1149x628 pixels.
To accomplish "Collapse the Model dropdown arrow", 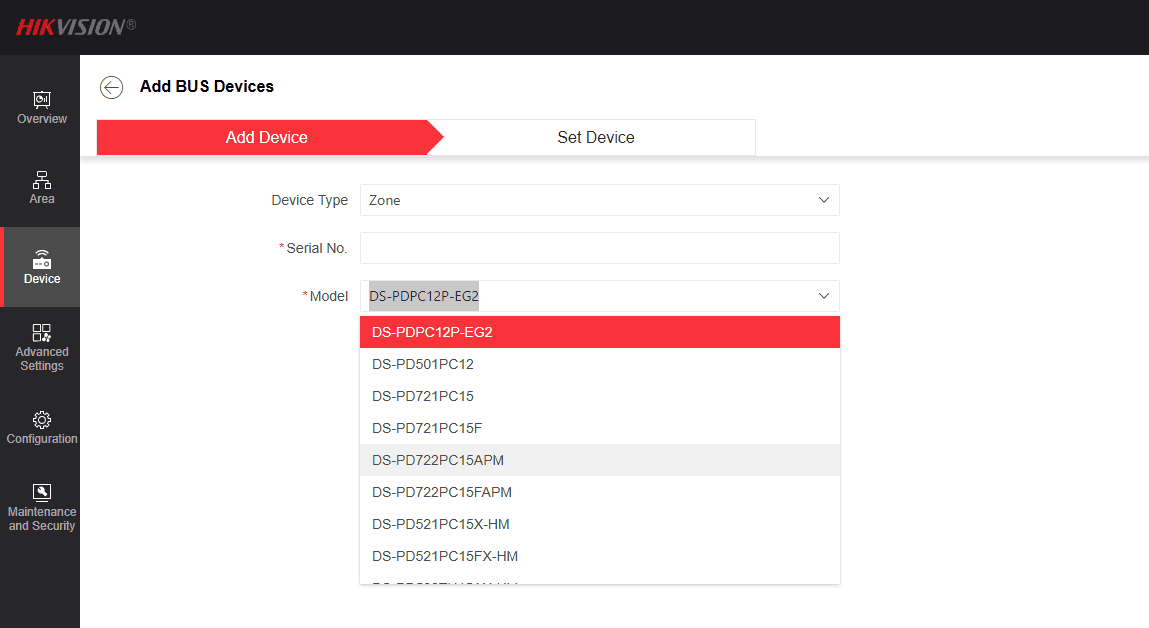I will point(824,296).
